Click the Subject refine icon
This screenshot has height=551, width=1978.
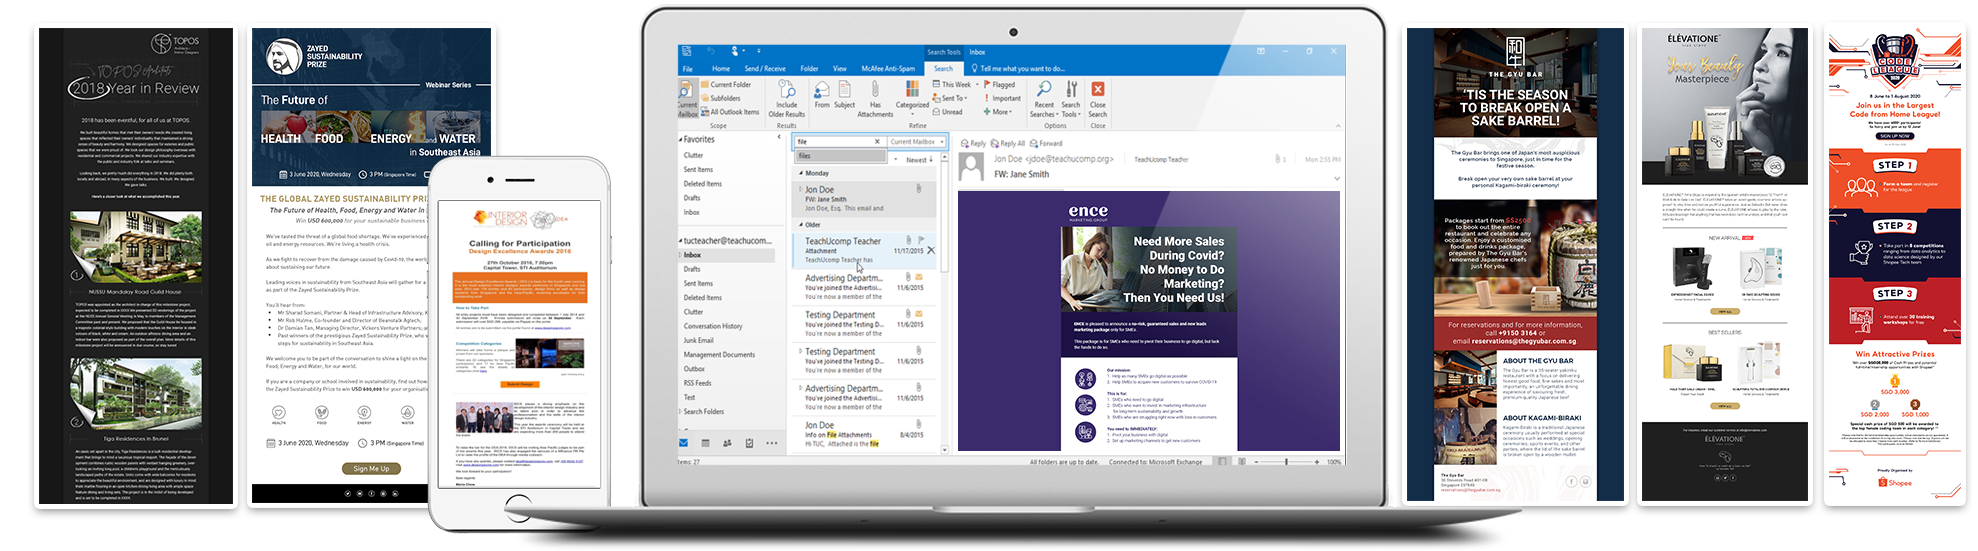(844, 91)
